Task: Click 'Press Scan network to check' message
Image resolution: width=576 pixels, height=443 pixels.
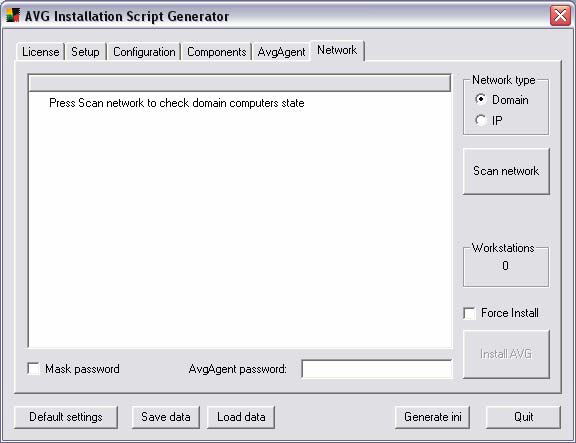Action: (x=177, y=103)
